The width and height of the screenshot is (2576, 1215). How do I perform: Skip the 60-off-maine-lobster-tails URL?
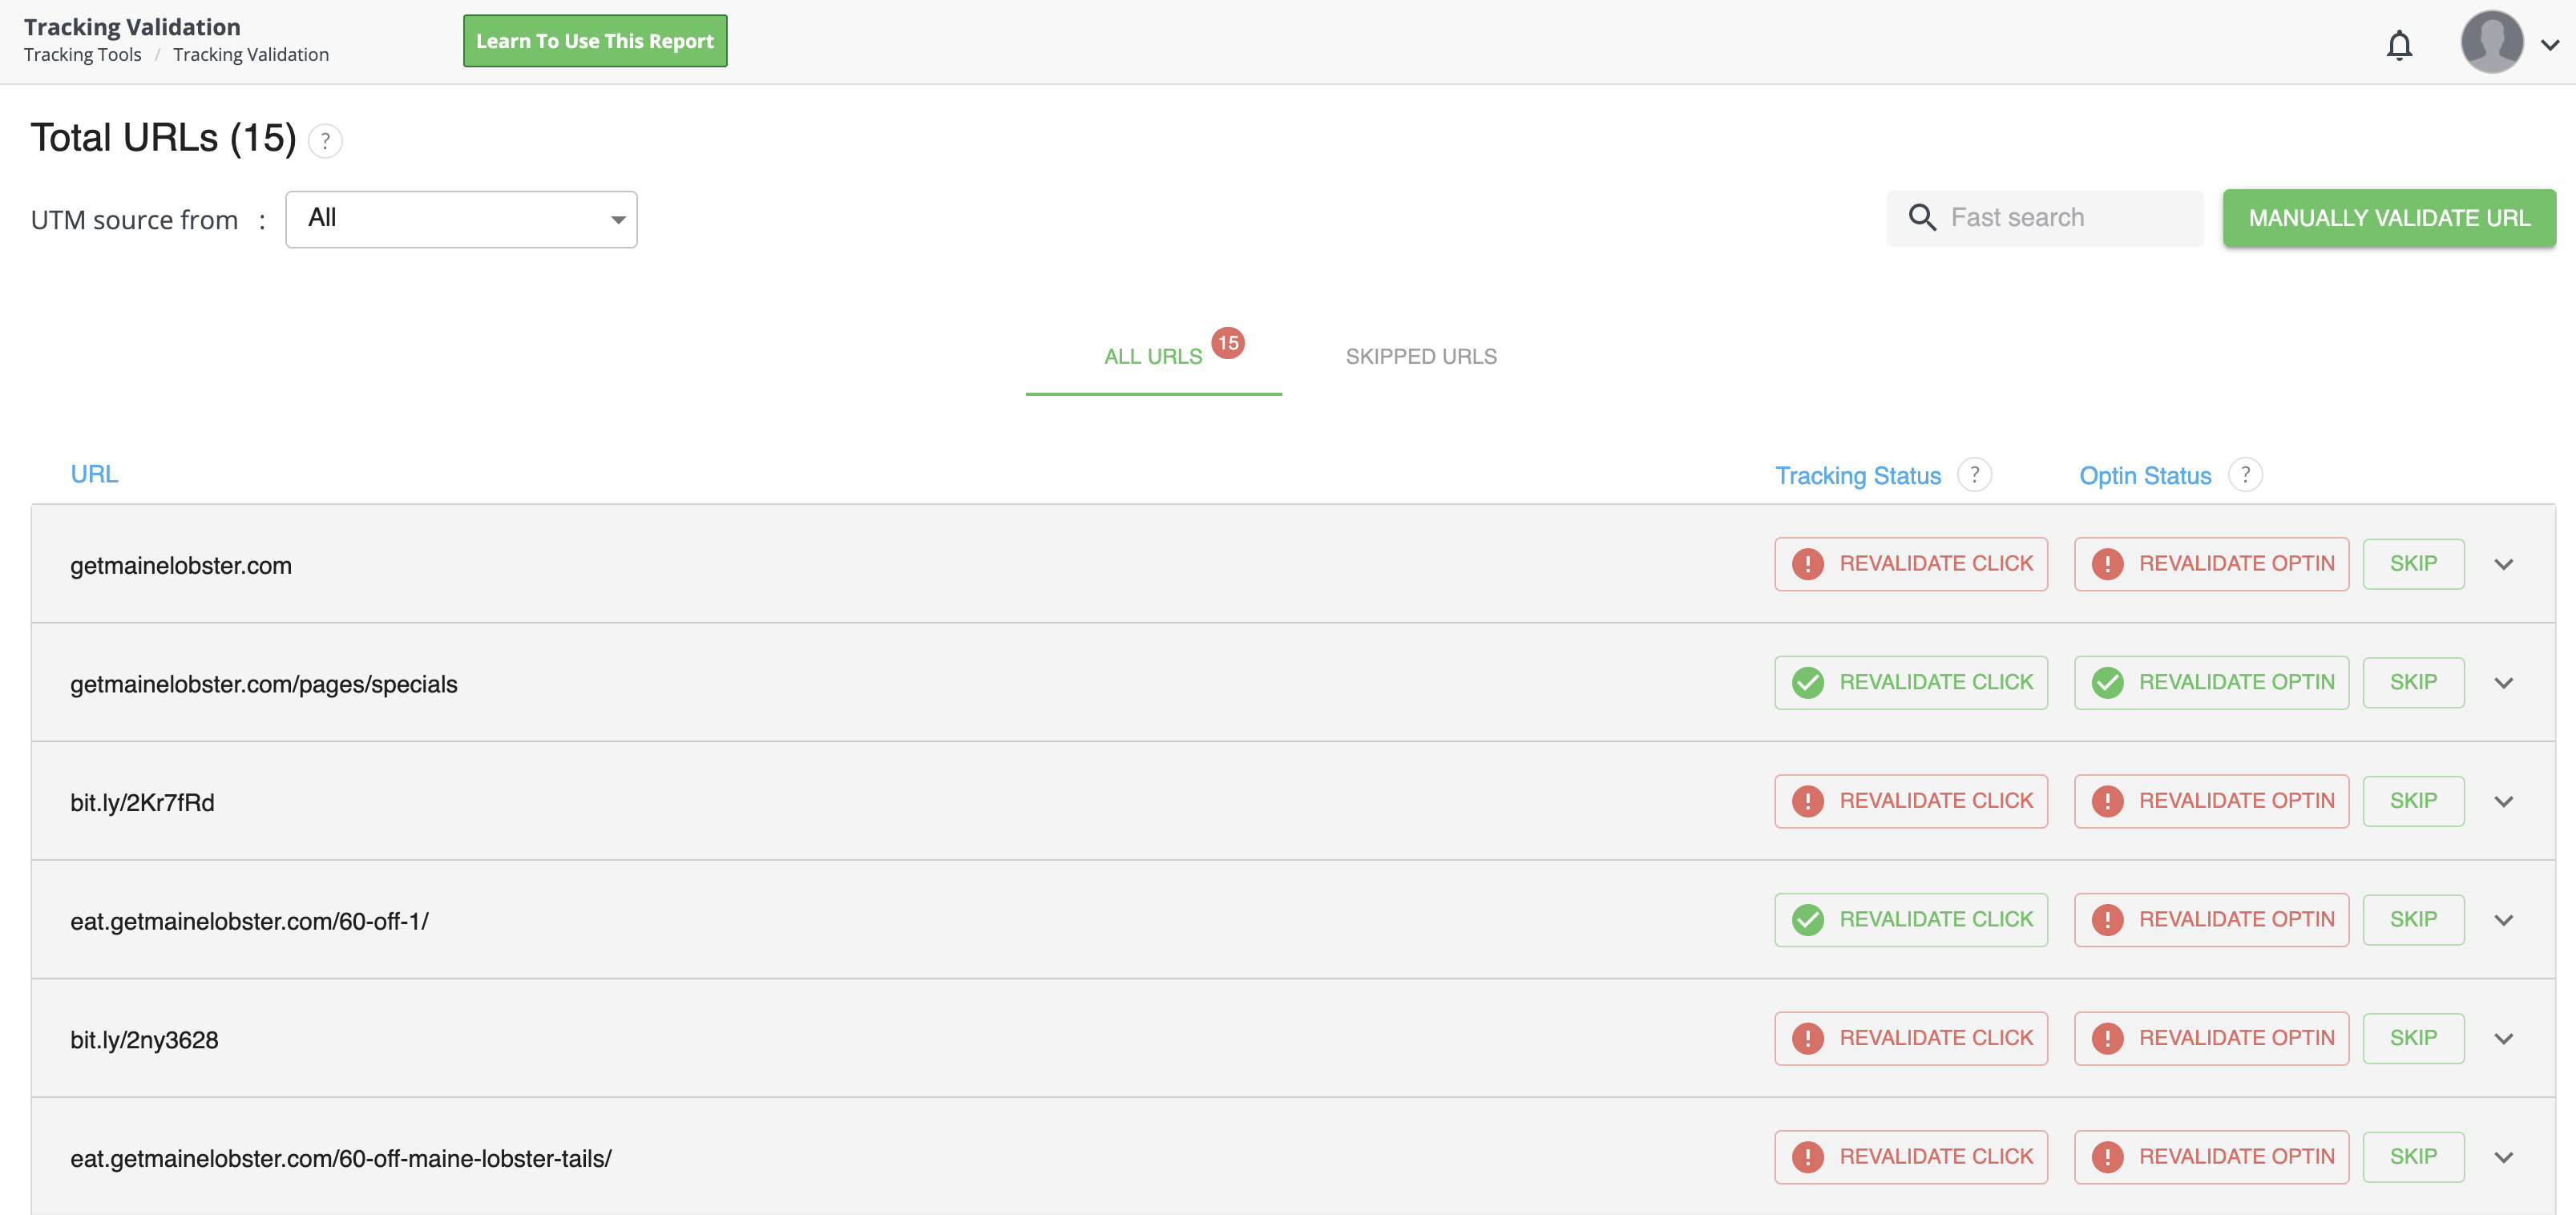[x=2413, y=1157]
